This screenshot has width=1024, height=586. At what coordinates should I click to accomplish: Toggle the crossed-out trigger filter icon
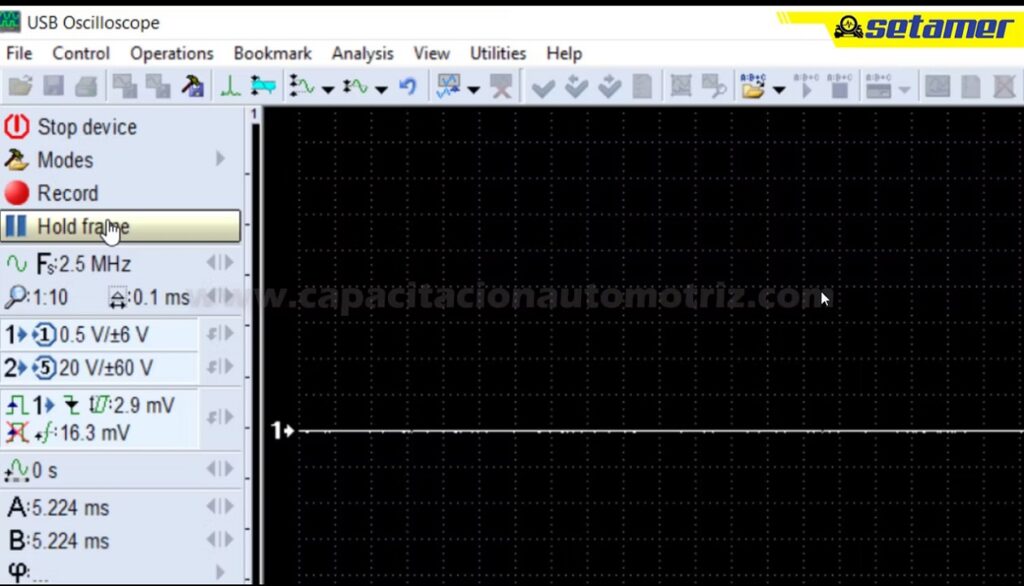[x=17, y=433]
